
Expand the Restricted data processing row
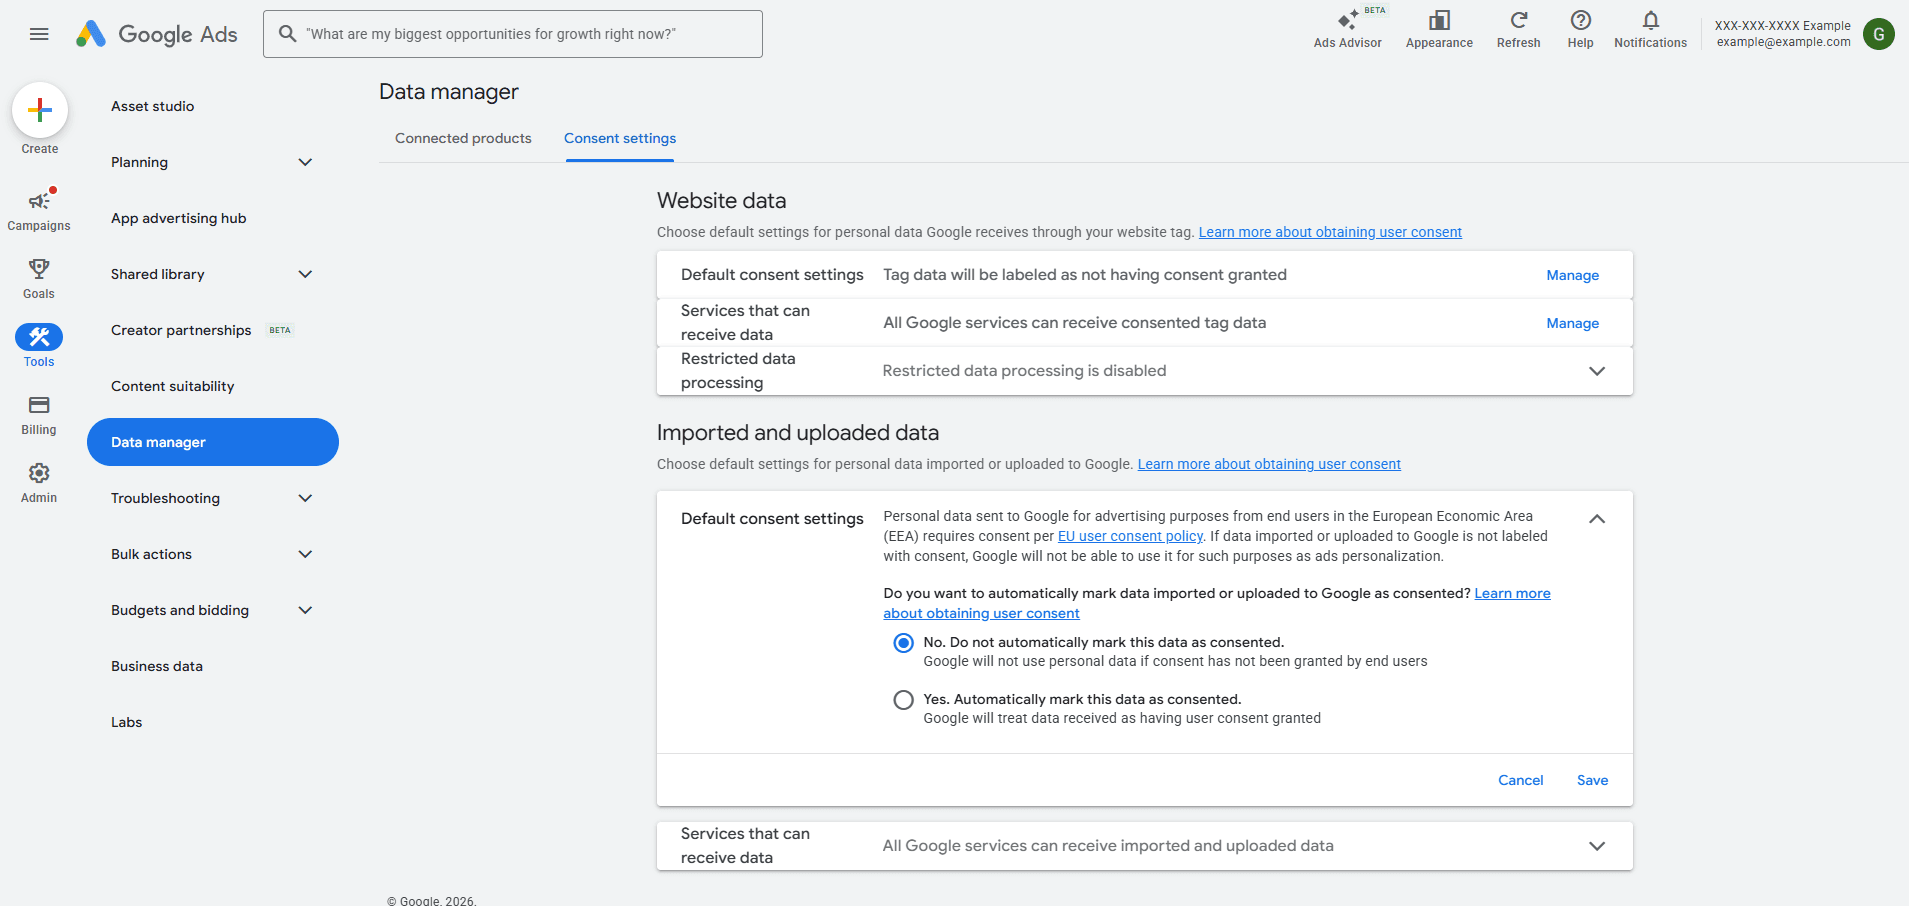pyautogui.click(x=1597, y=370)
